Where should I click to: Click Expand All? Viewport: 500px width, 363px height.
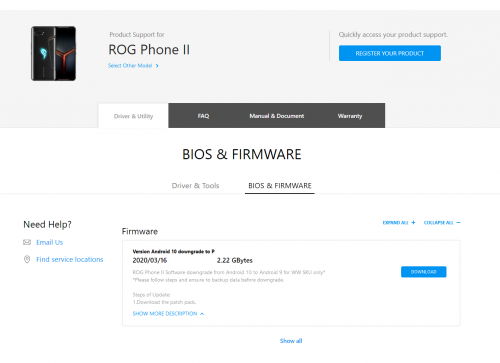click(399, 223)
